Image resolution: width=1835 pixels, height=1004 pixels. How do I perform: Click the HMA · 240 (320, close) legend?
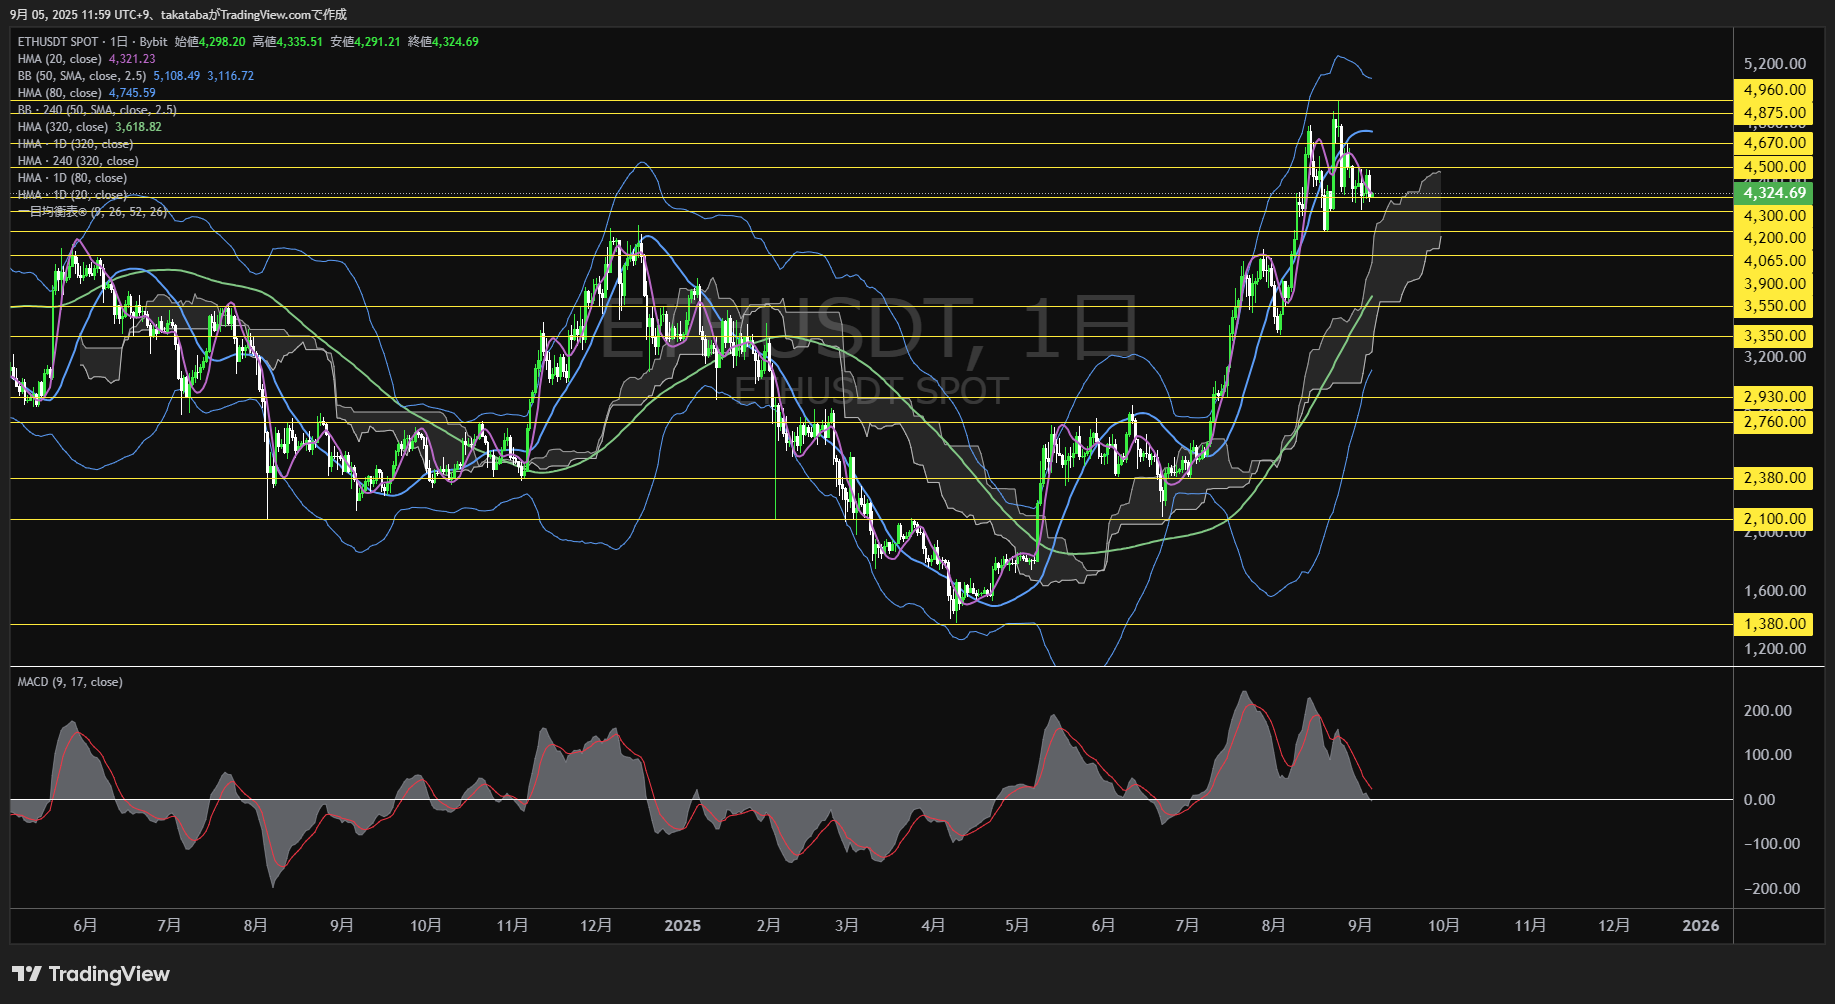78,161
